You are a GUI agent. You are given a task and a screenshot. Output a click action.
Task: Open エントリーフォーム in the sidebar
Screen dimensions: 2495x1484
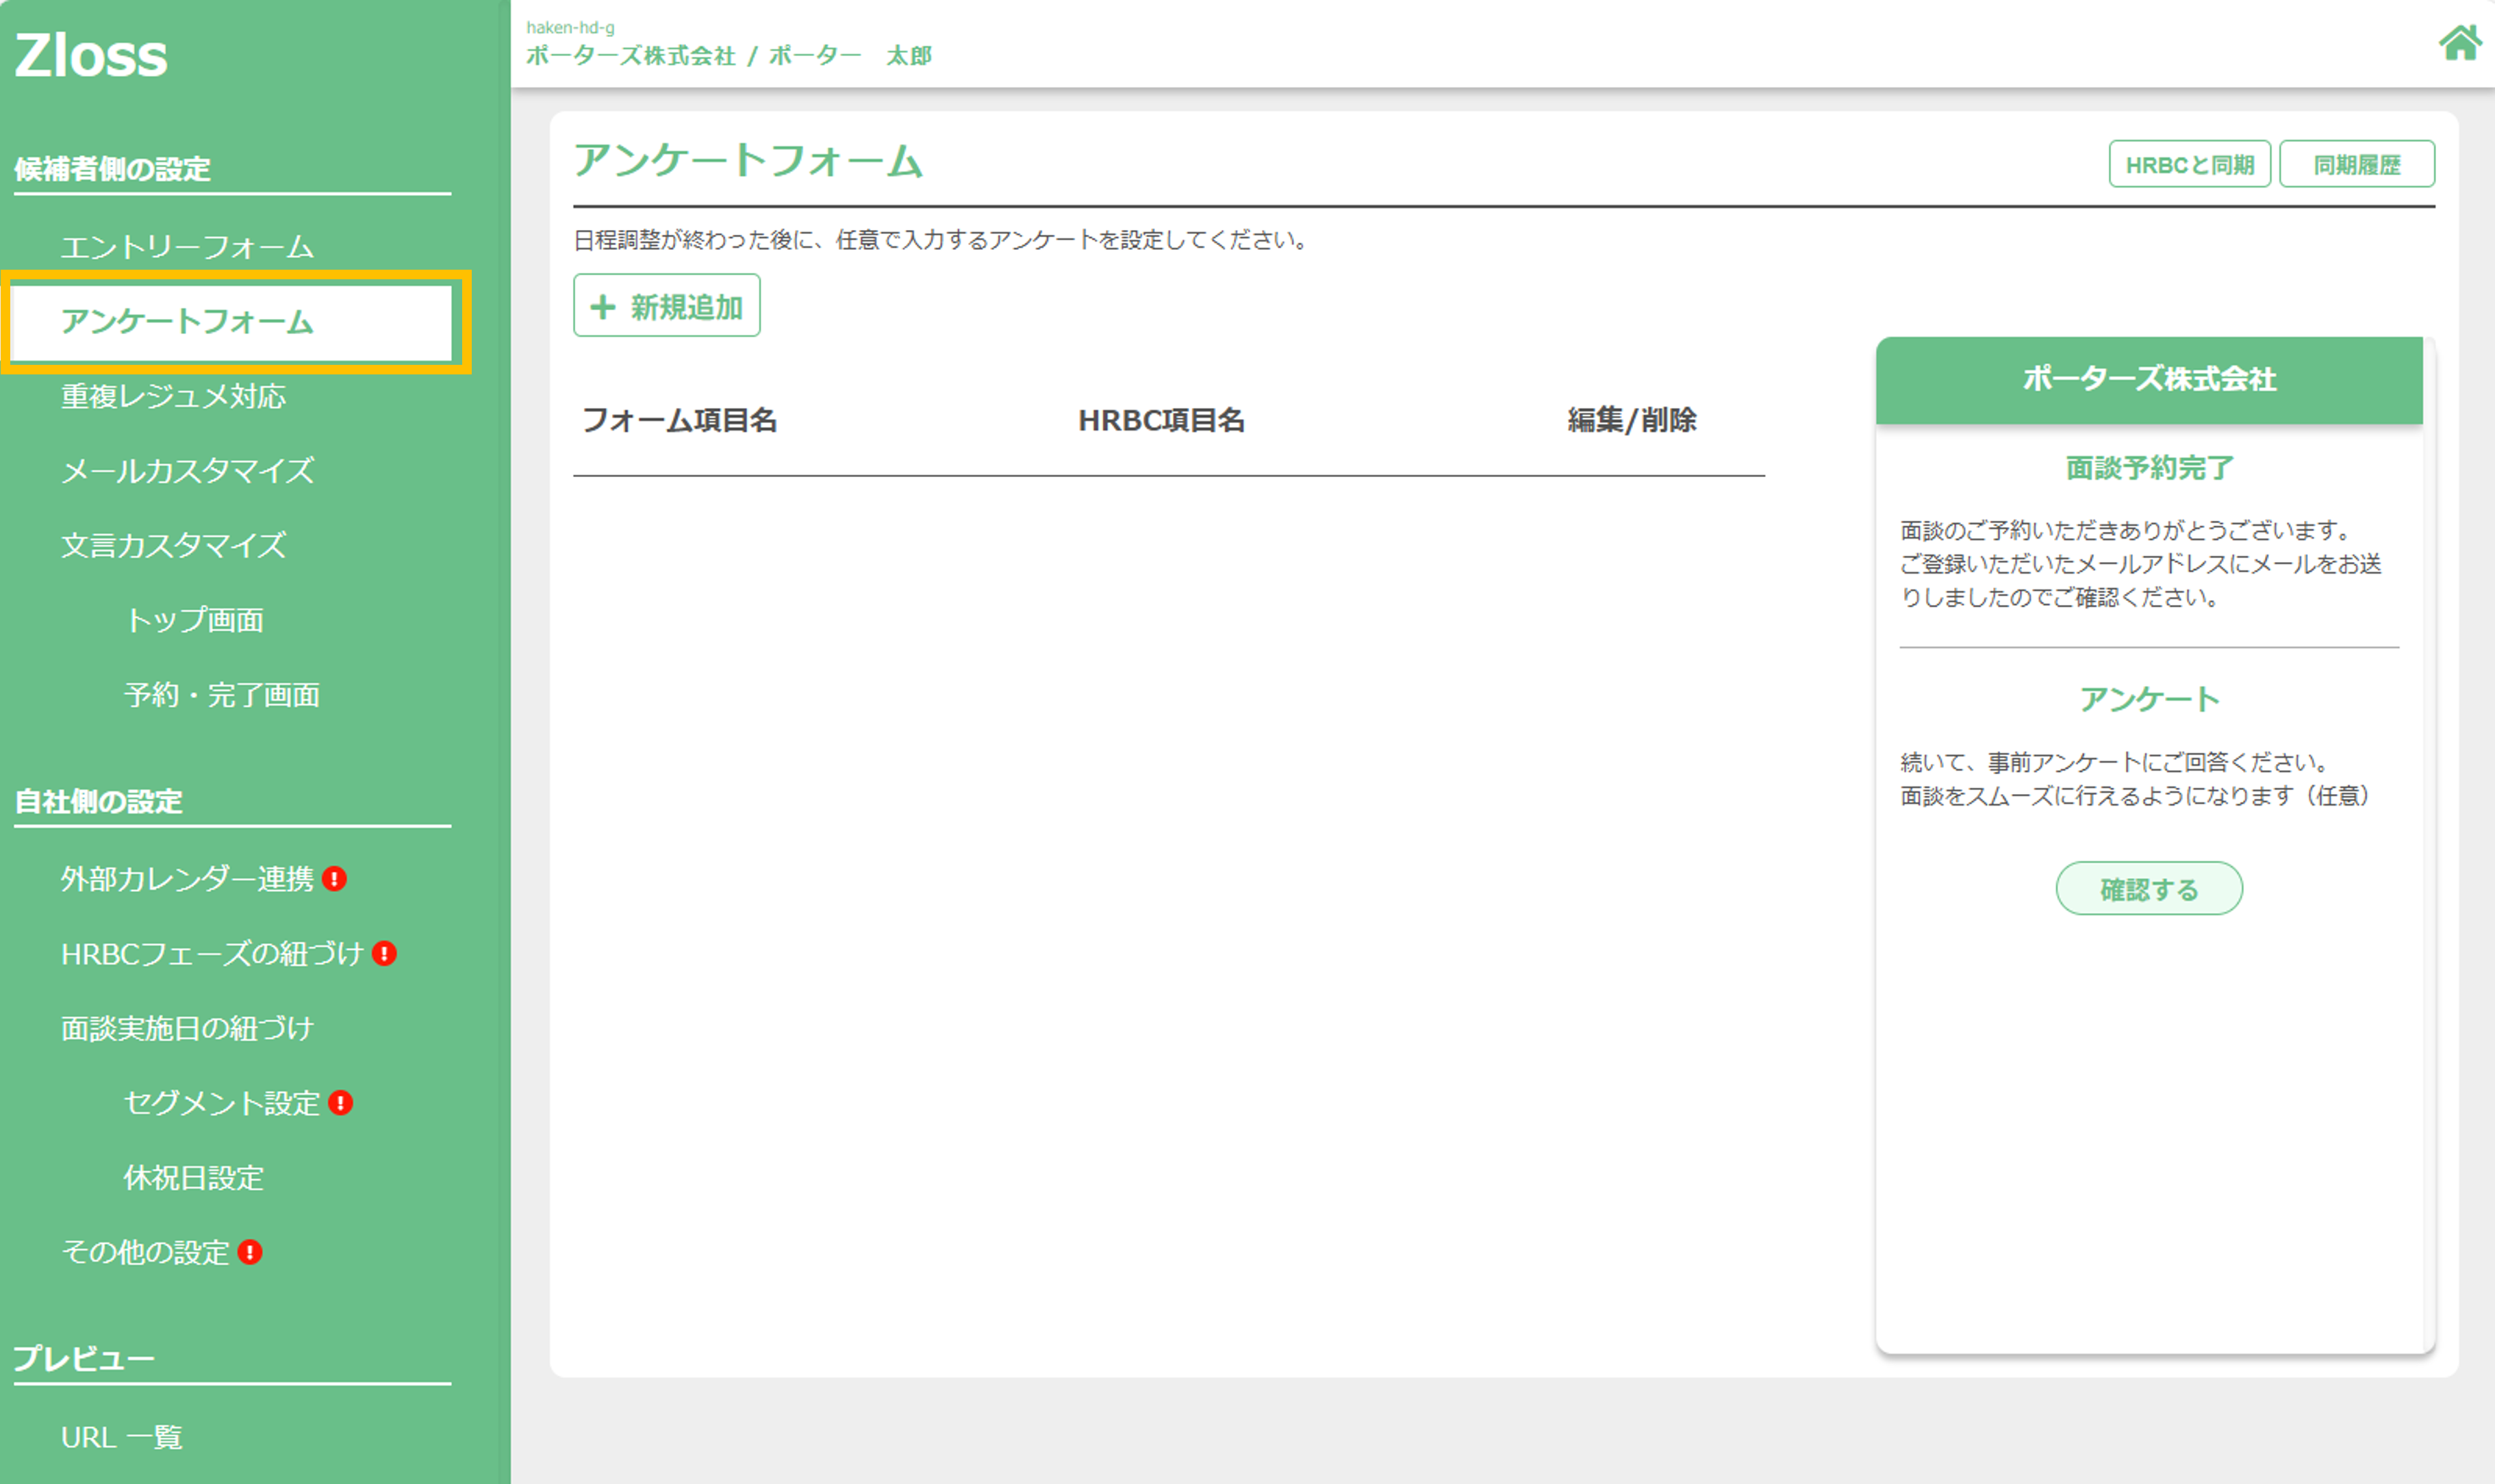click(187, 247)
